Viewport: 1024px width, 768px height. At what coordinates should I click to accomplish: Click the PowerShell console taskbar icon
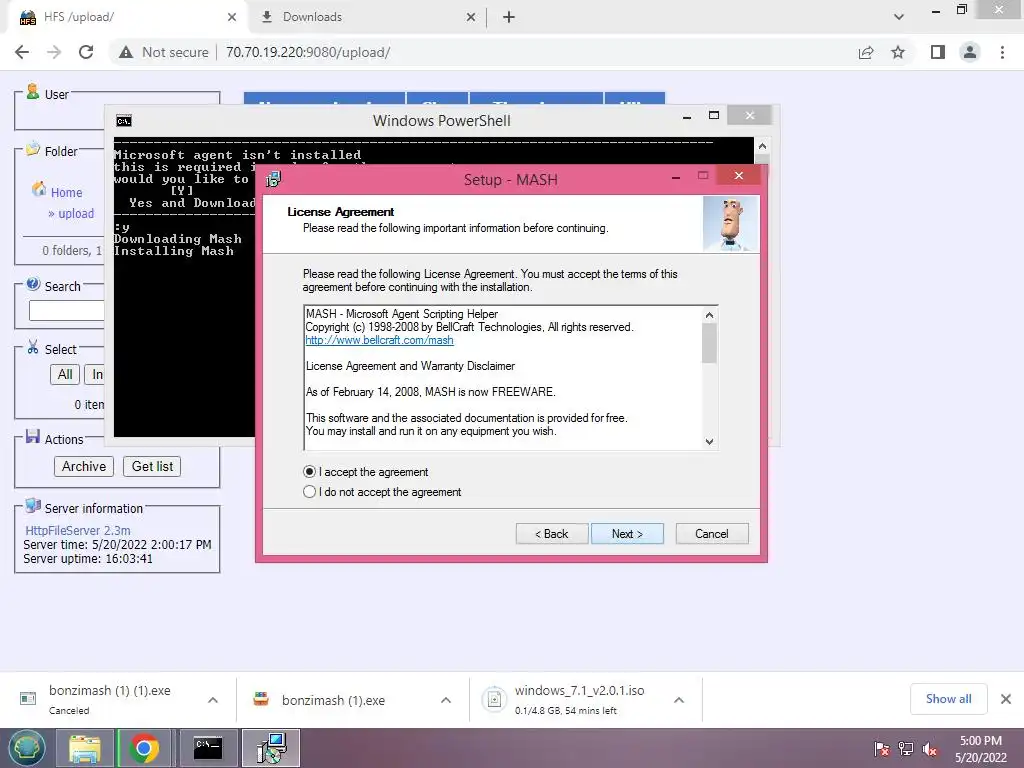point(208,748)
